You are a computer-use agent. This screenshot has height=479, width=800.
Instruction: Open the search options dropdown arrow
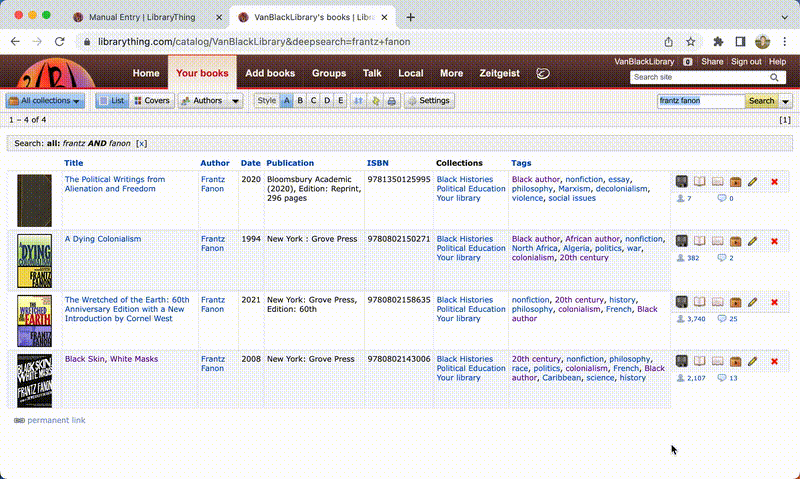(x=786, y=101)
